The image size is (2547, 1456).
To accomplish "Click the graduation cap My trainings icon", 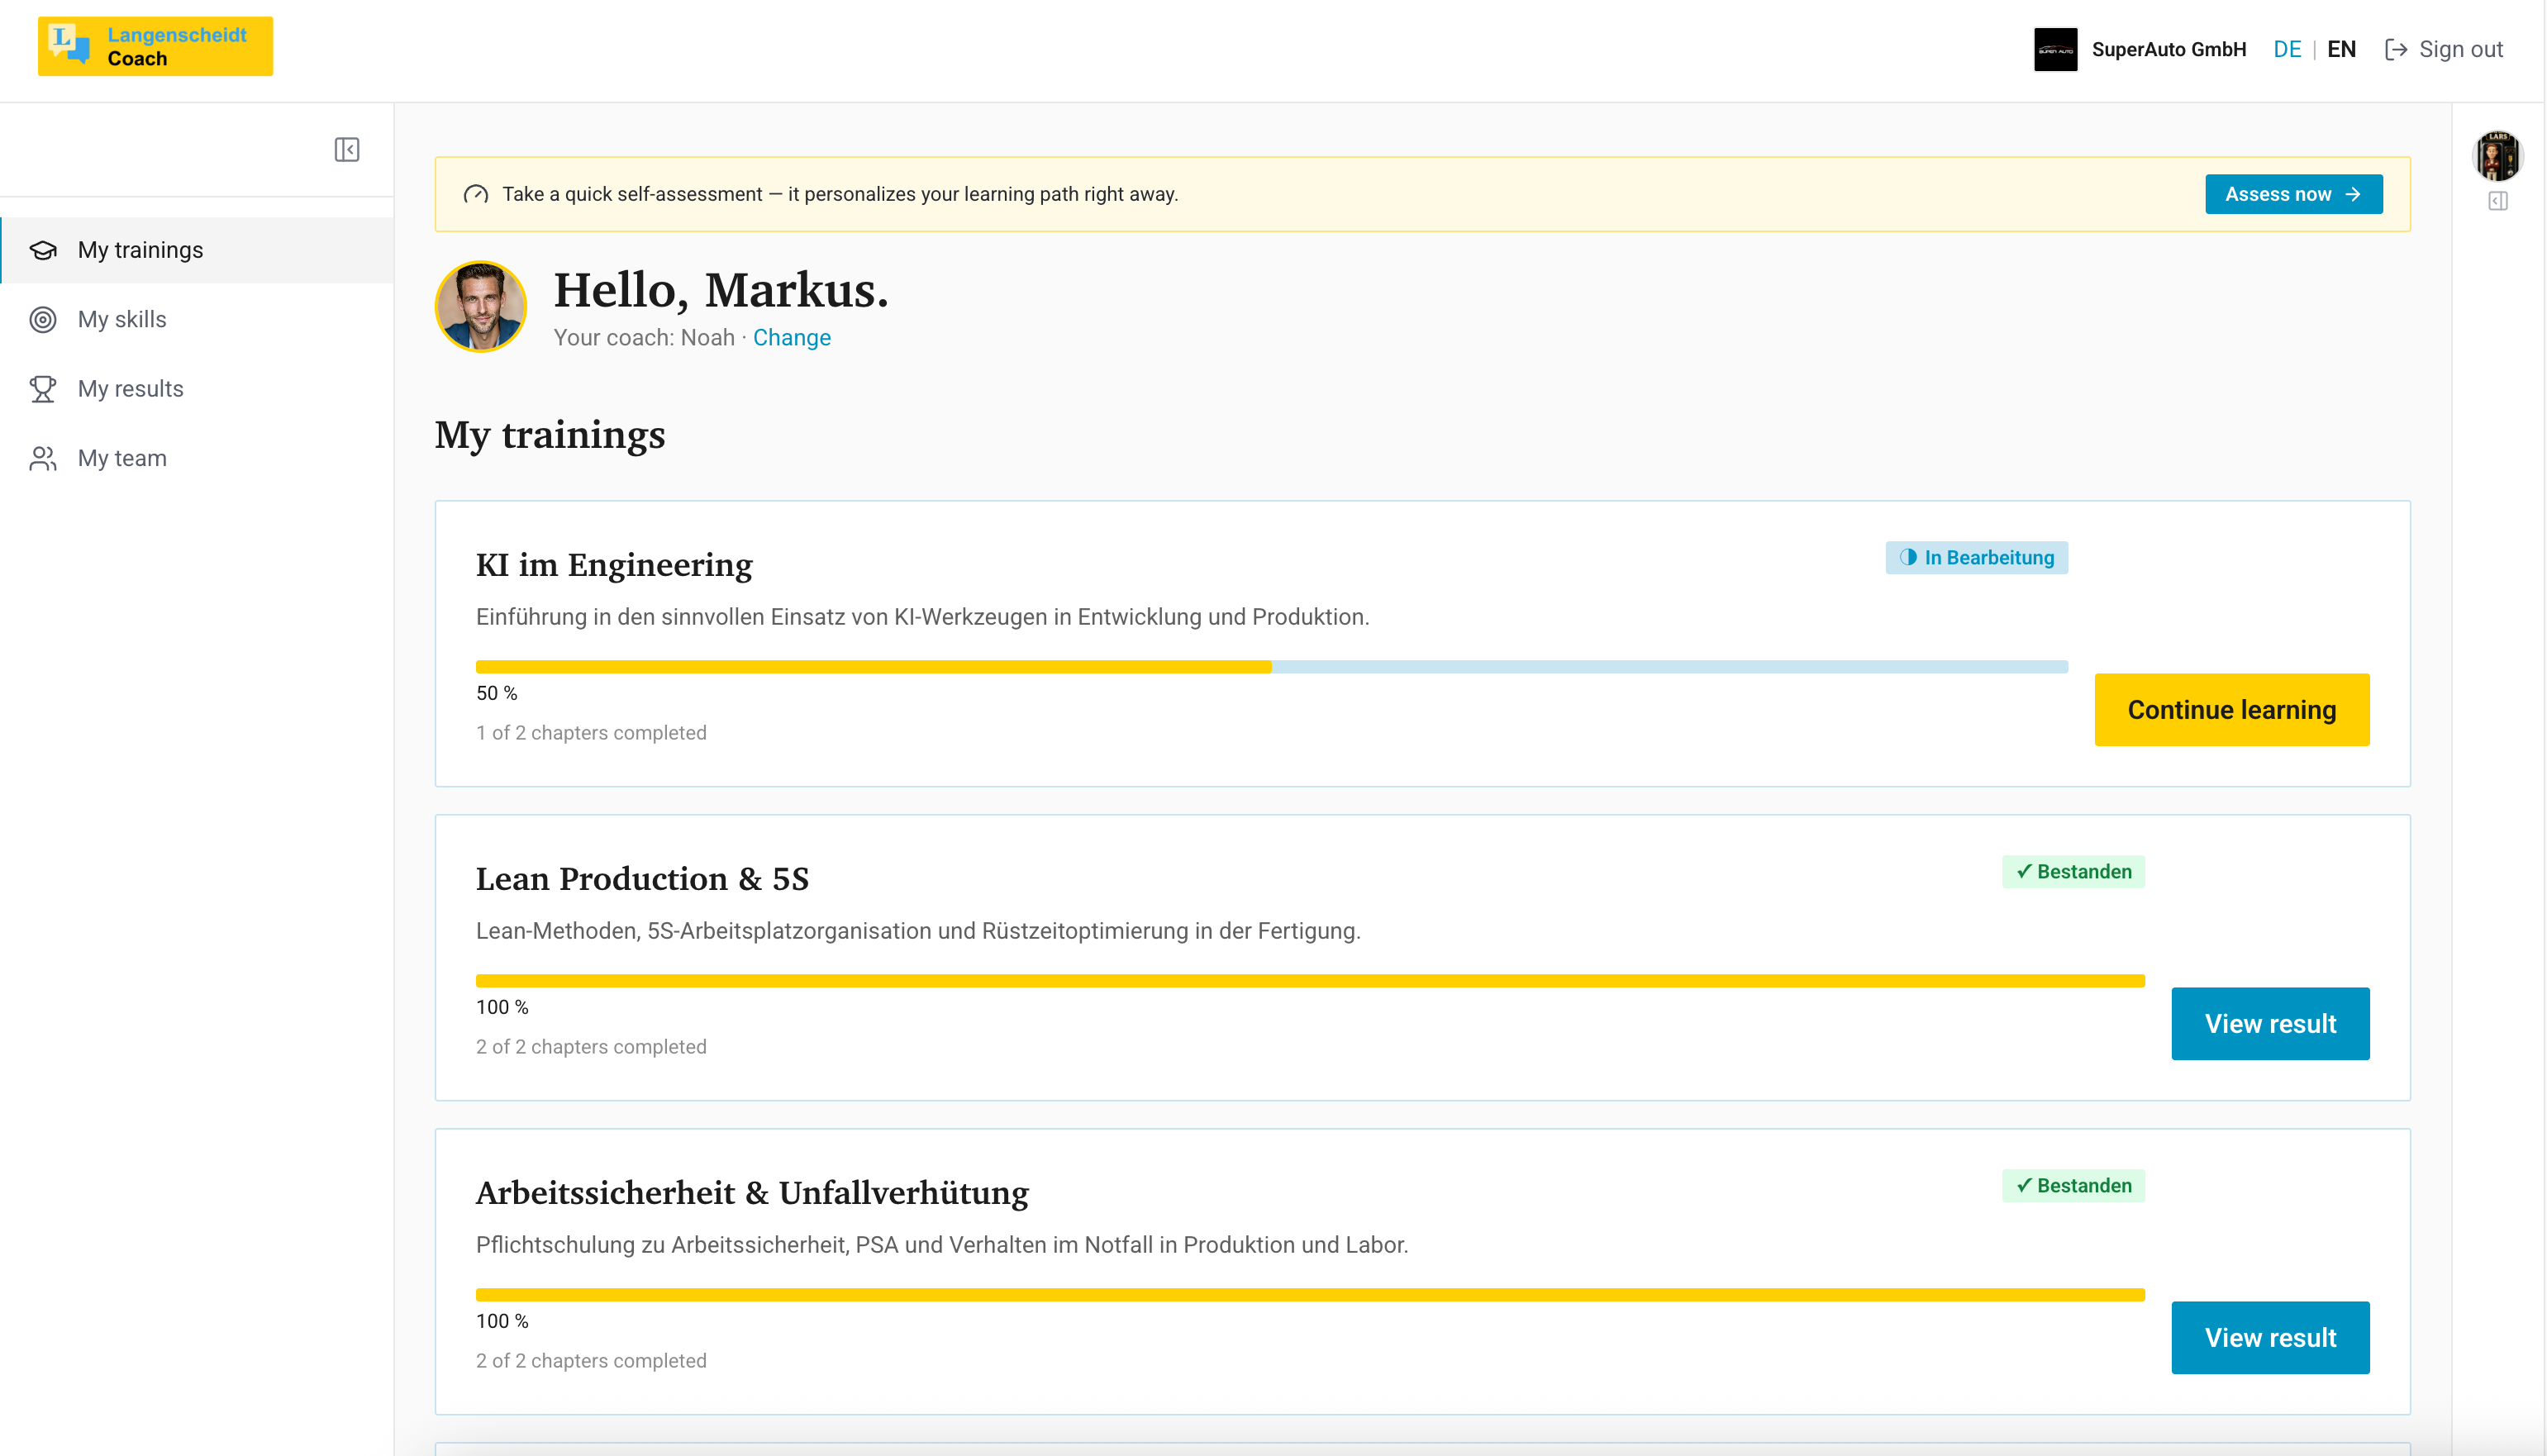I will 43,250.
